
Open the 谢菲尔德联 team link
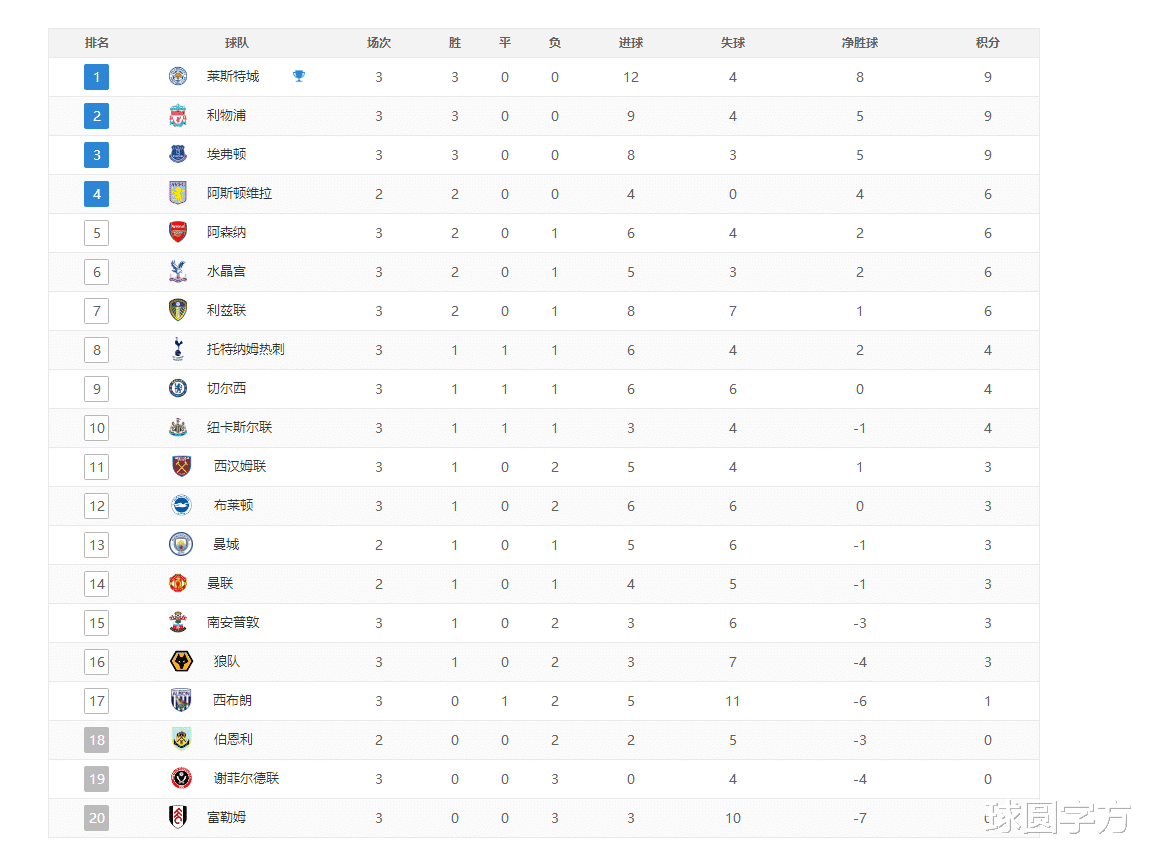(246, 779)
